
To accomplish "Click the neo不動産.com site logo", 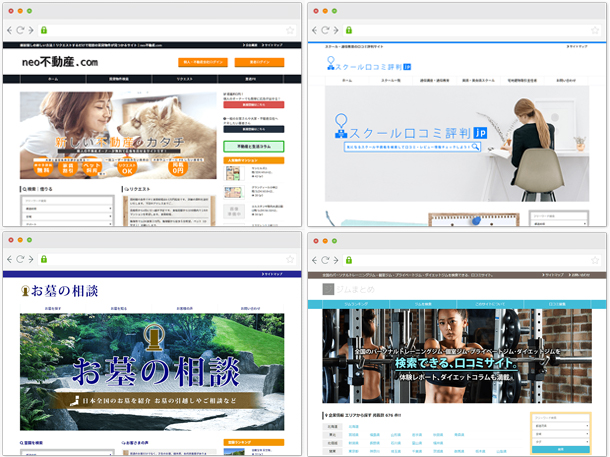I will pyautogui.click(x=60, y=62).
